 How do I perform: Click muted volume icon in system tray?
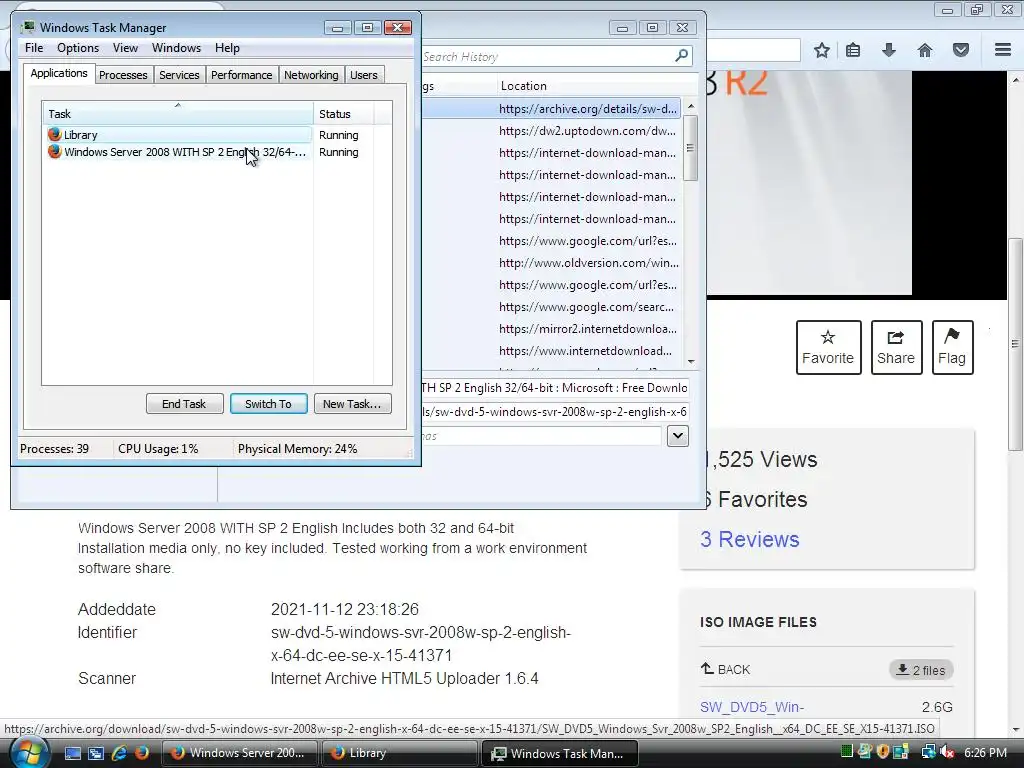947,752
